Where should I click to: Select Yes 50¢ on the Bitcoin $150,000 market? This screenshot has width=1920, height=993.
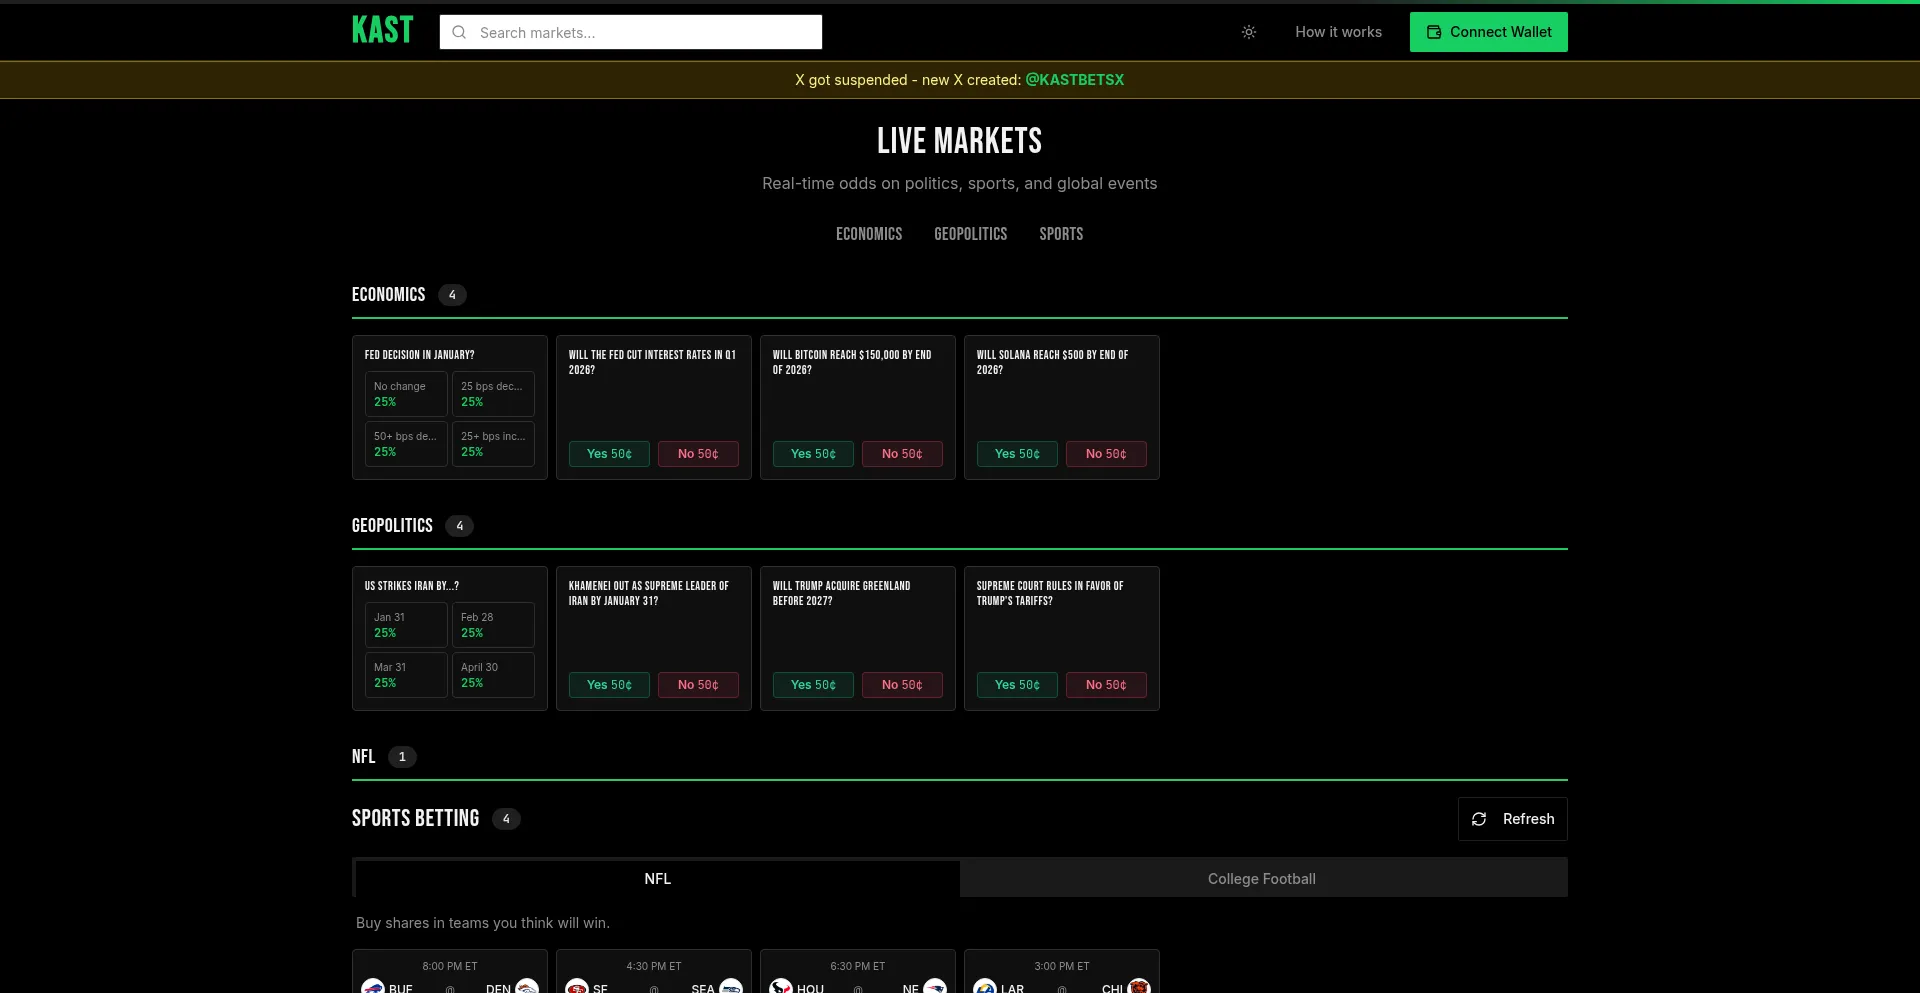[812, 454]
